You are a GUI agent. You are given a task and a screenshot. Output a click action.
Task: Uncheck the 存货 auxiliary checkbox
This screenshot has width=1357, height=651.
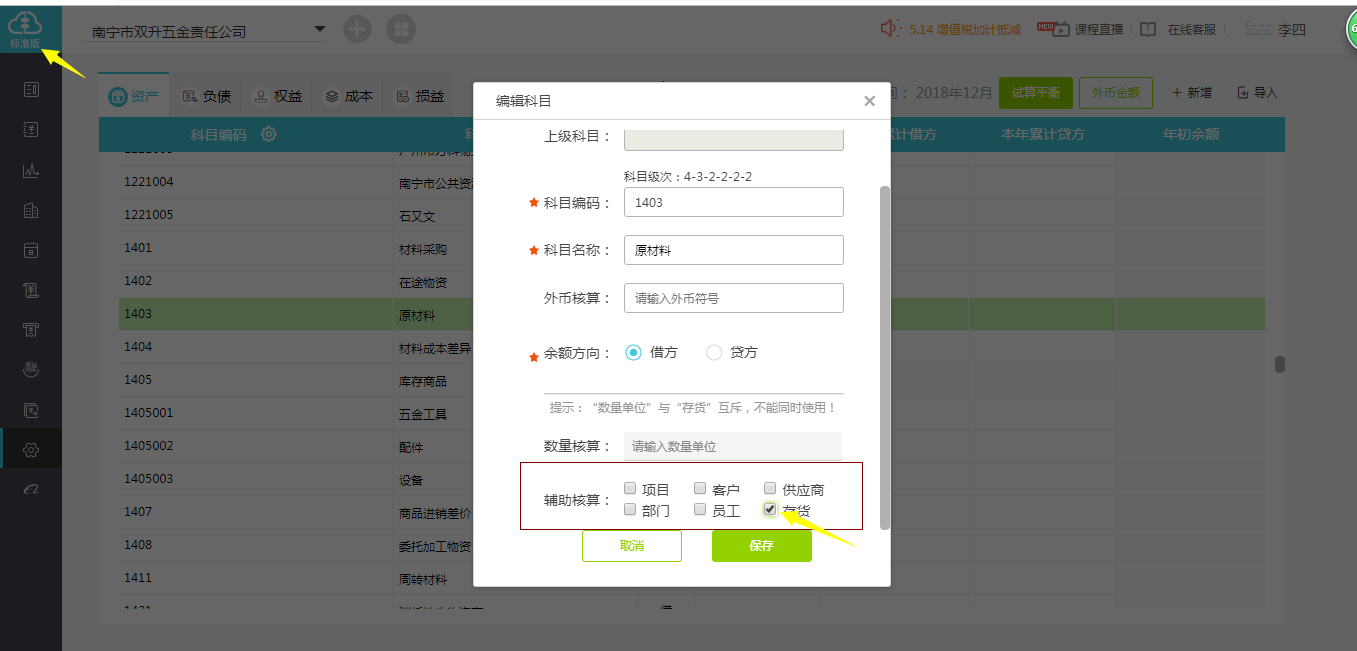[770, 509]
